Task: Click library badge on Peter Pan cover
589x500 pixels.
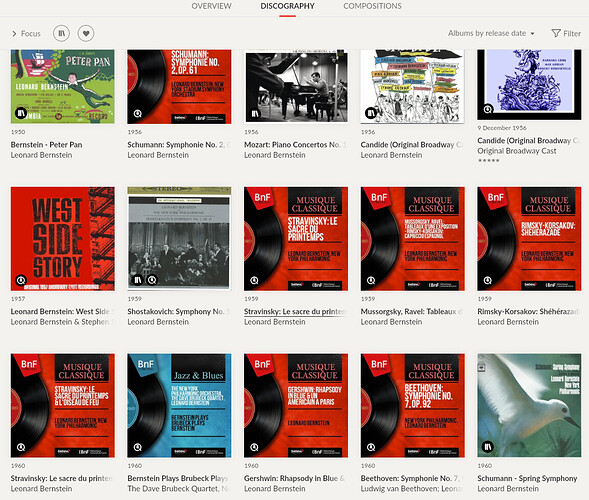Action: 21,113
